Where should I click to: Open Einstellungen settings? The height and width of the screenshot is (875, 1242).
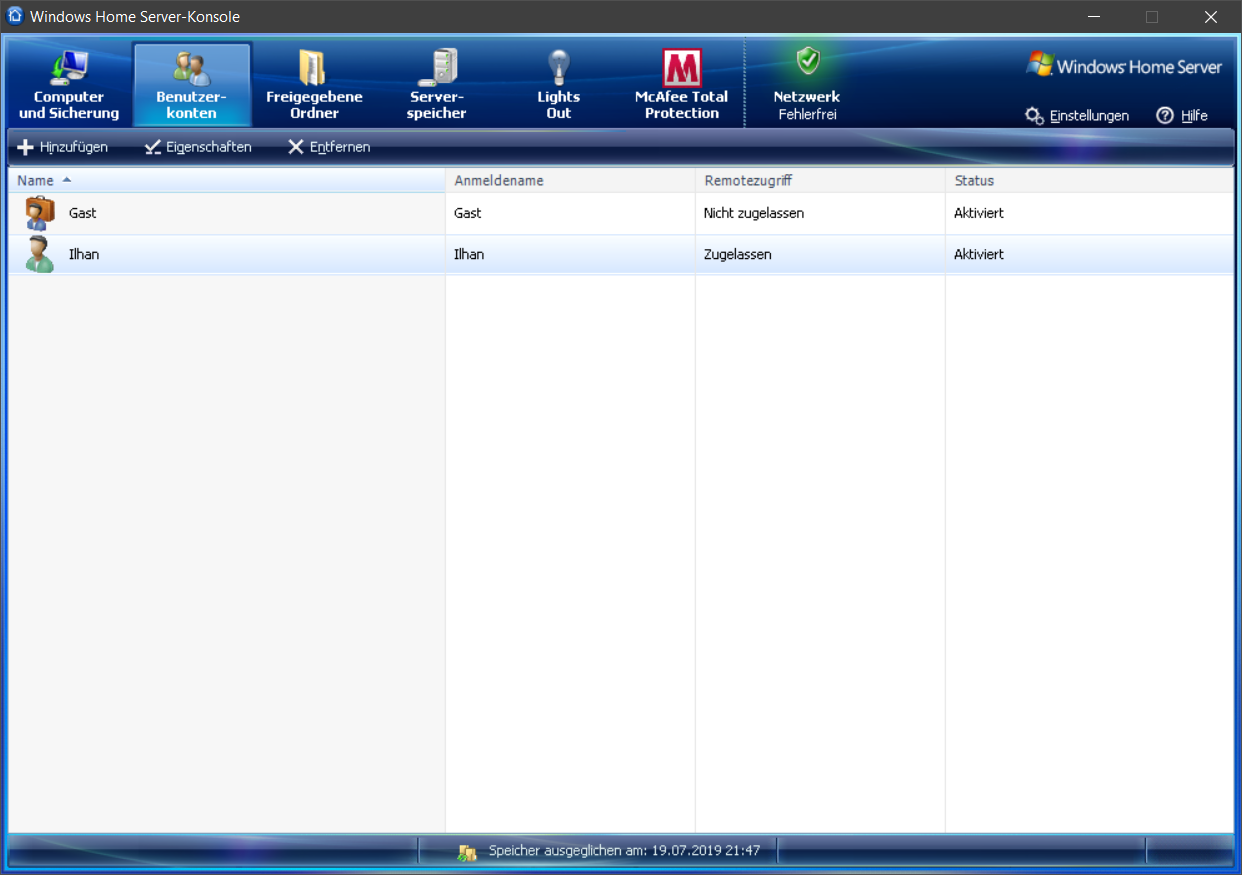[x=1077, y=116]
